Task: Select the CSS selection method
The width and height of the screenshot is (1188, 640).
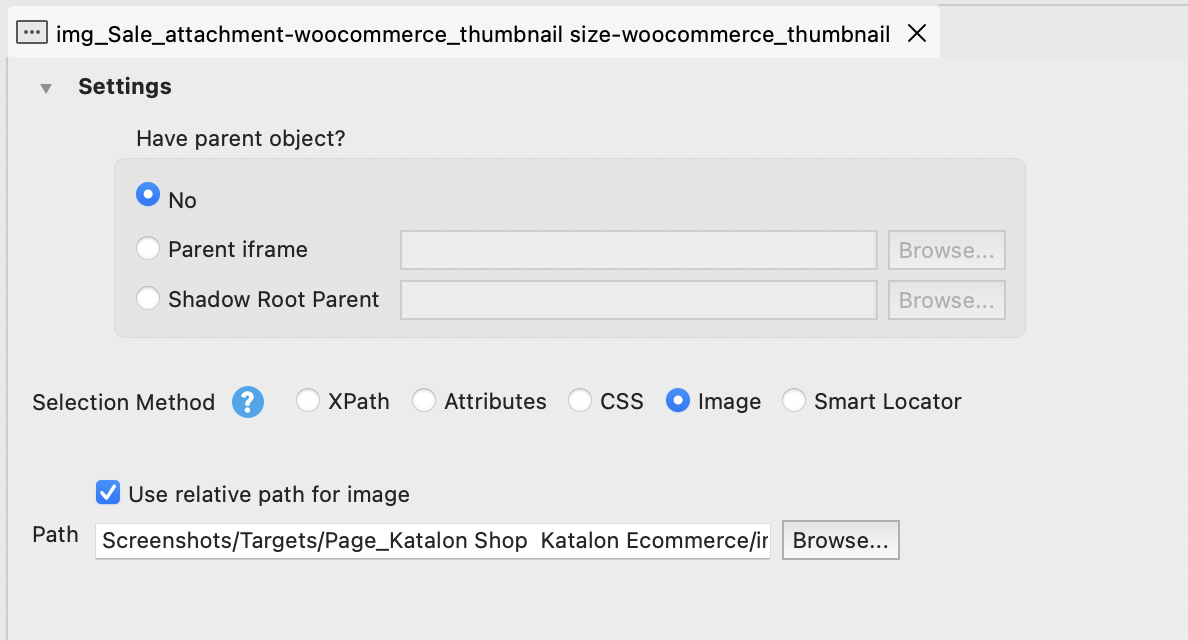Action: pos(580,401)
